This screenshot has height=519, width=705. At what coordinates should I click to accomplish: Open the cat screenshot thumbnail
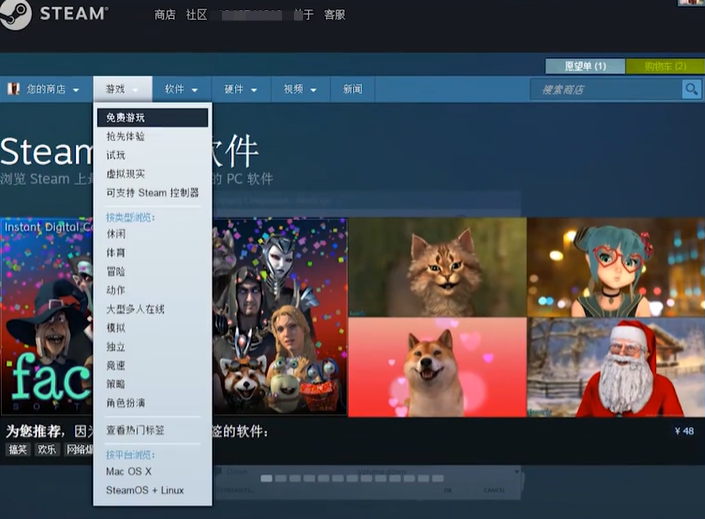click(437, 267)
